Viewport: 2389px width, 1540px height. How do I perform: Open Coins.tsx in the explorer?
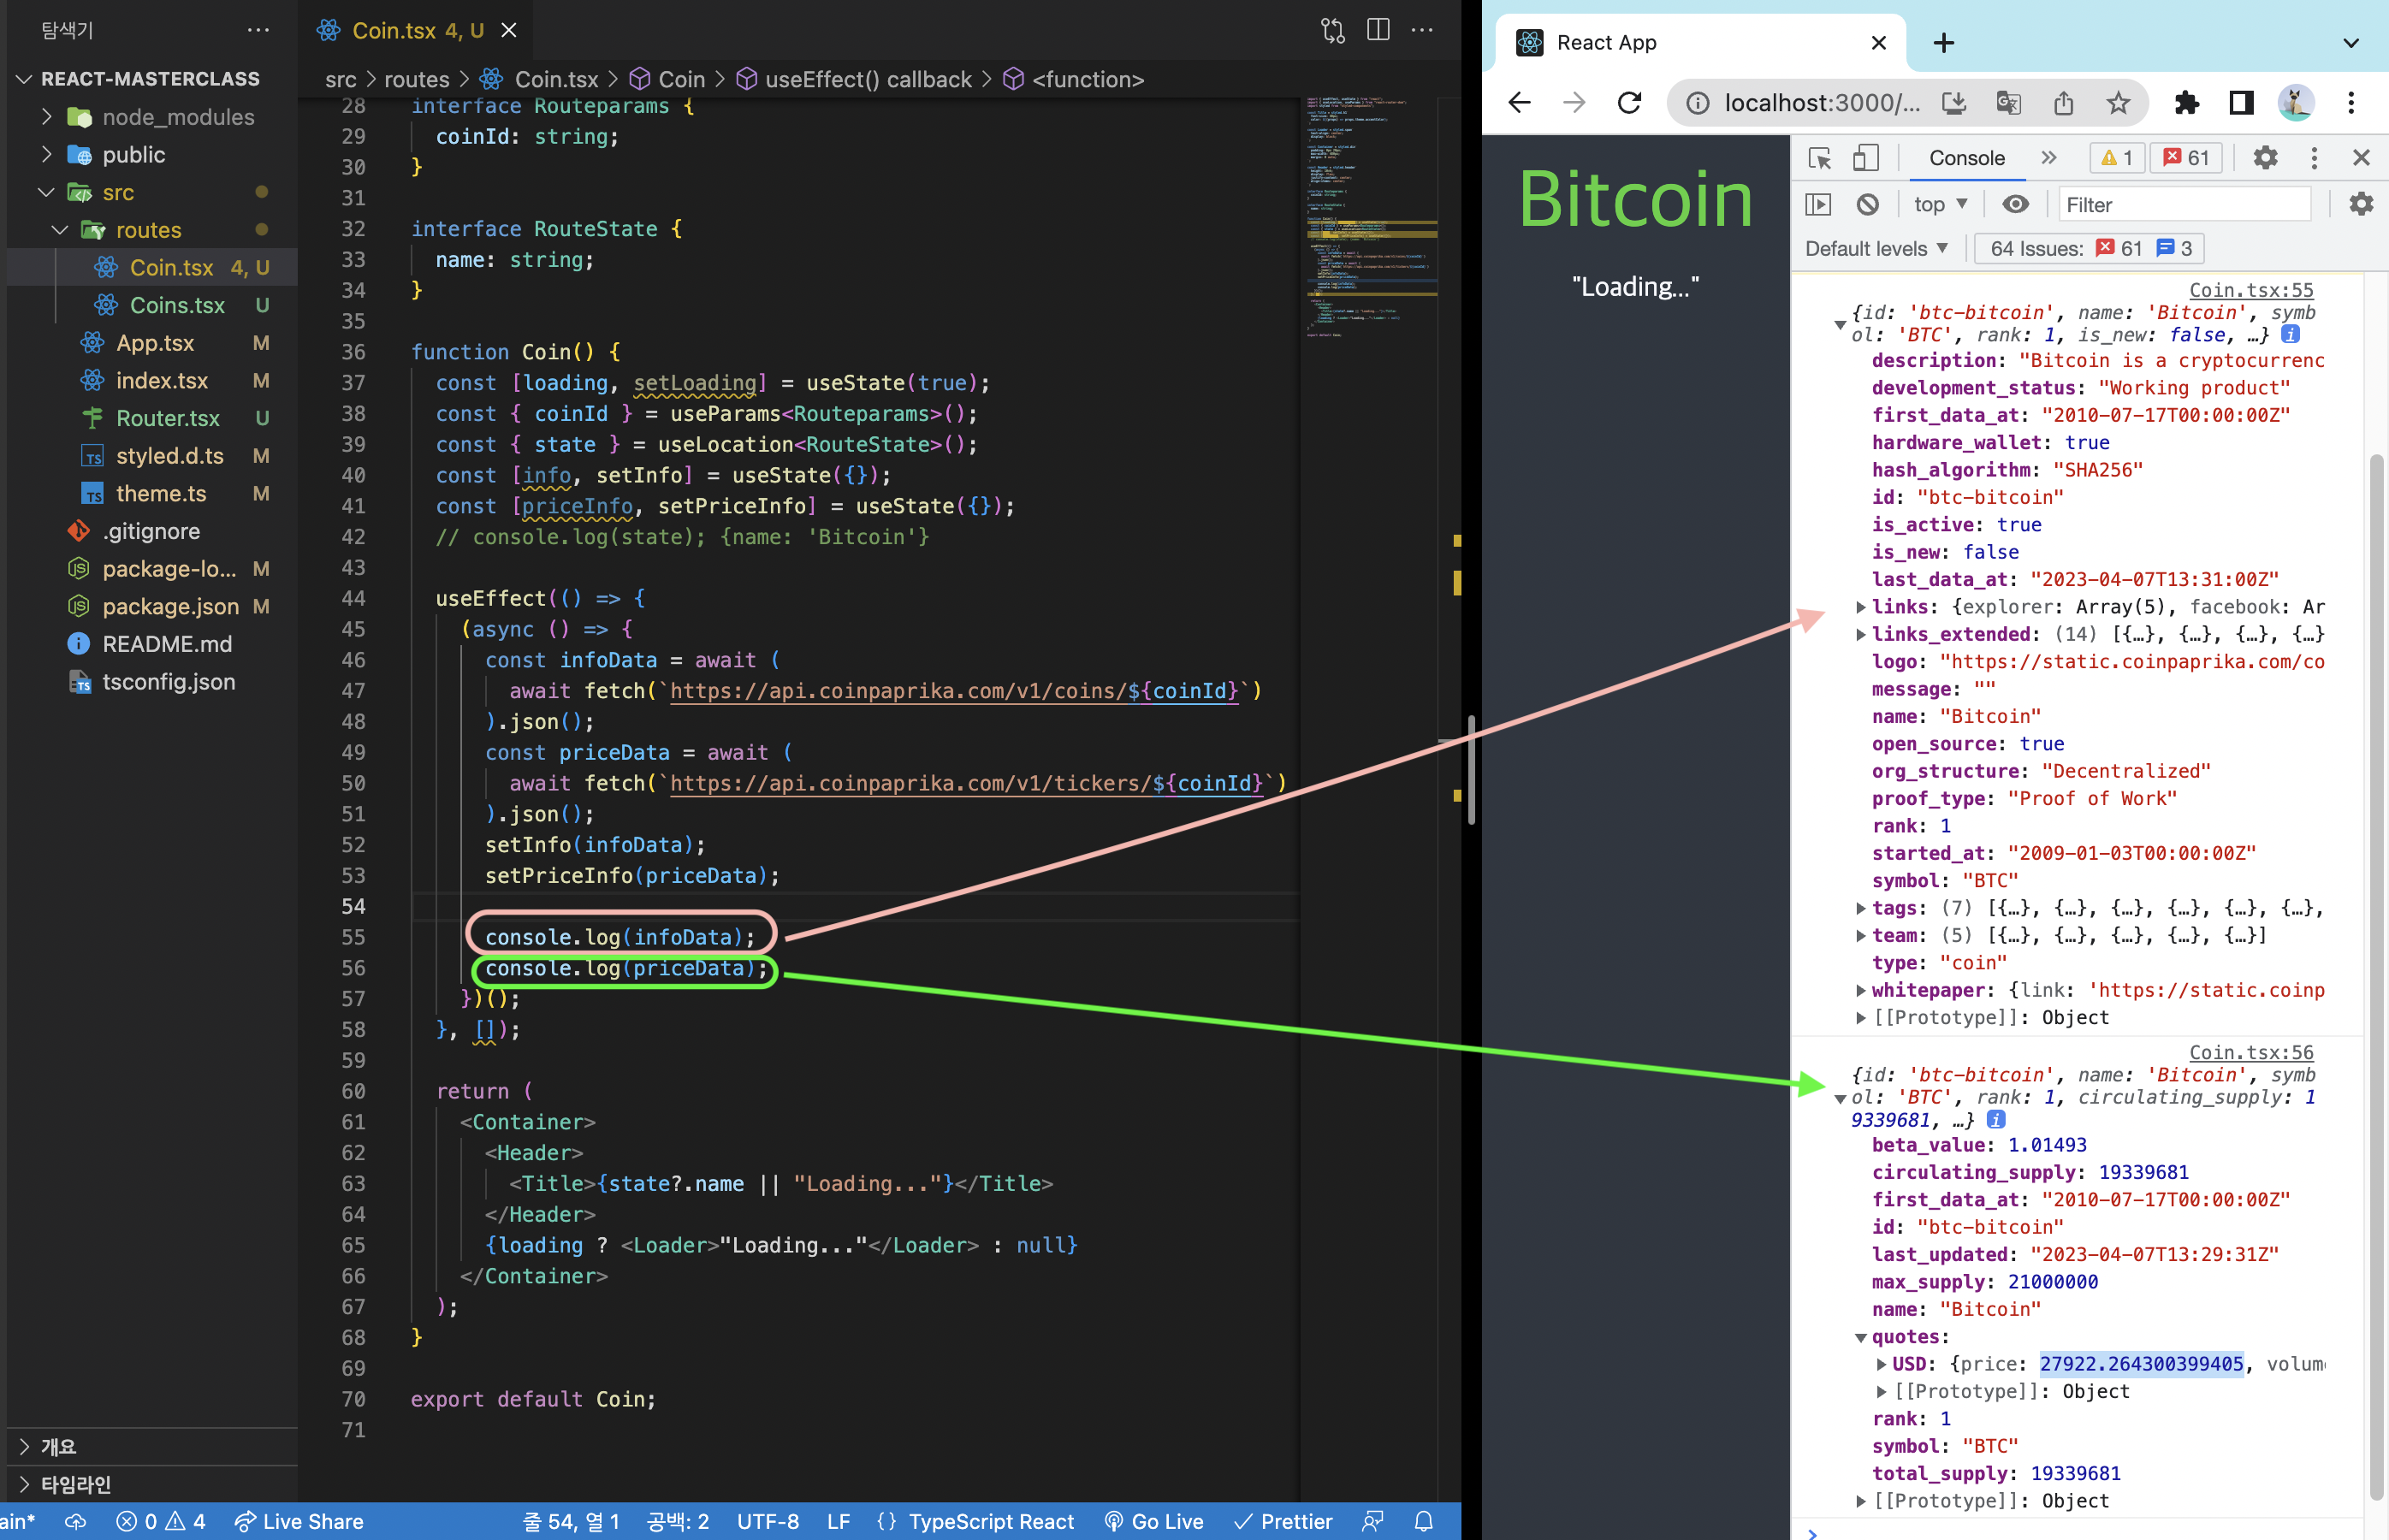click(x=177, y=305)
